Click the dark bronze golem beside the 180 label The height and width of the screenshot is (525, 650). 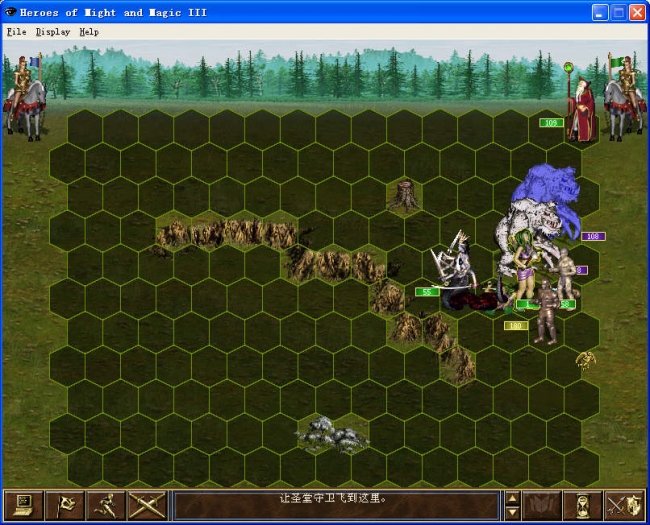pyautogui.click(x=546, y=312)
